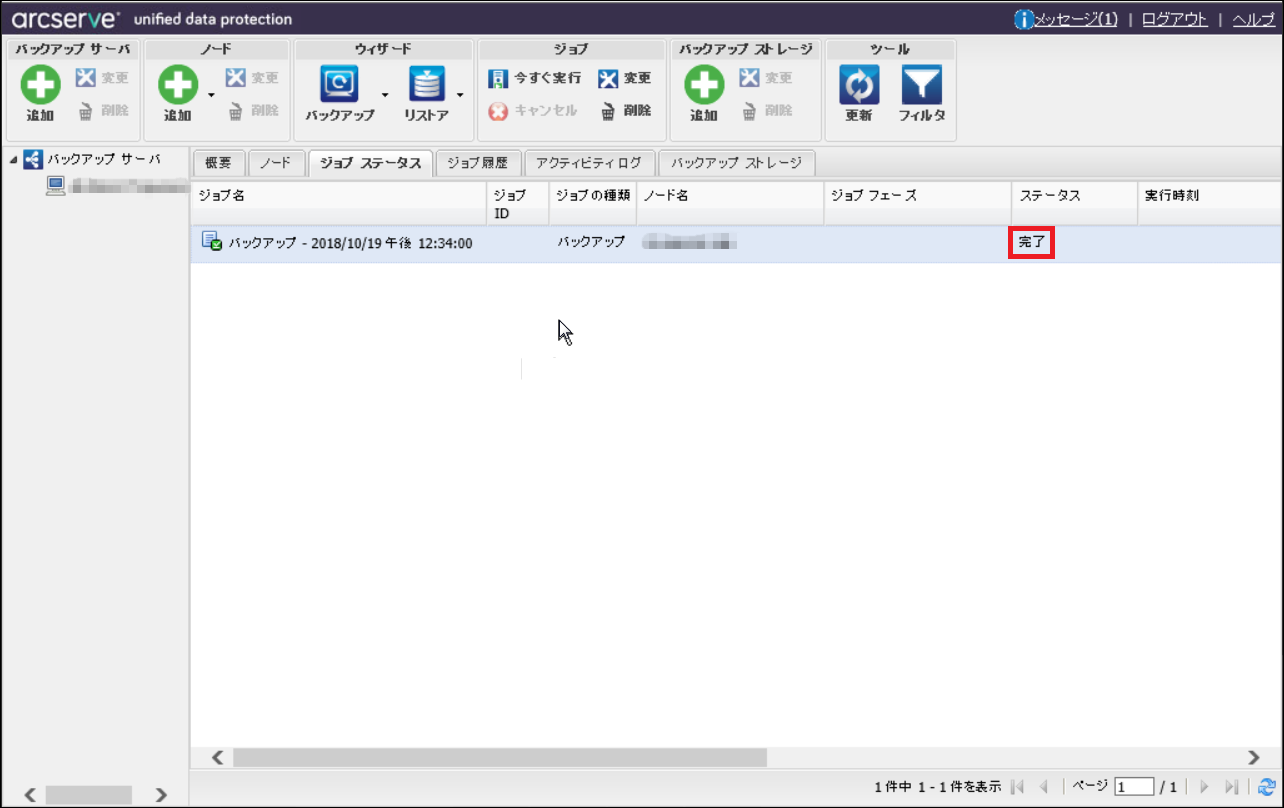Expand the バックアップ wizard dropdown arrow
This screenshot has width=1284, height=808.
tap(385, 95)
